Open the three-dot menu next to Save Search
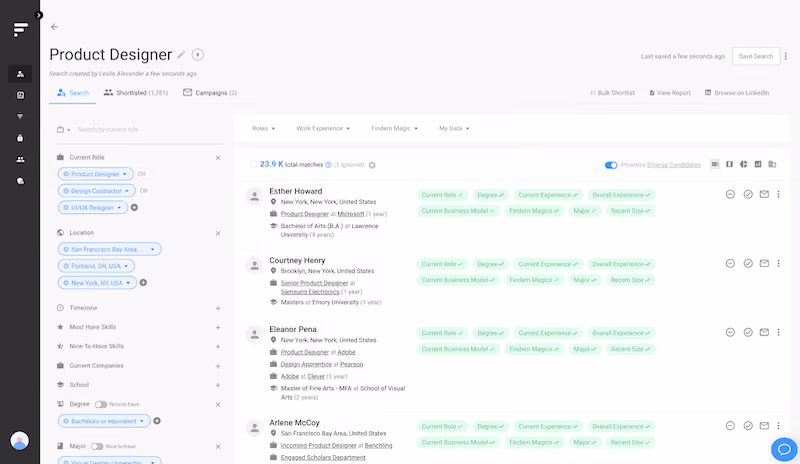This screenshot has height=464, width=800. point(786,56)
